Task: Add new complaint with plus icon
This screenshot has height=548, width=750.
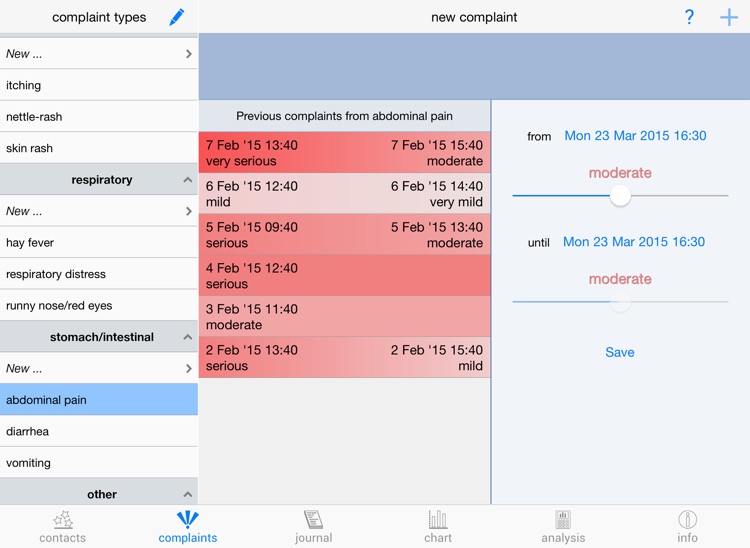Action: point(729,18)
